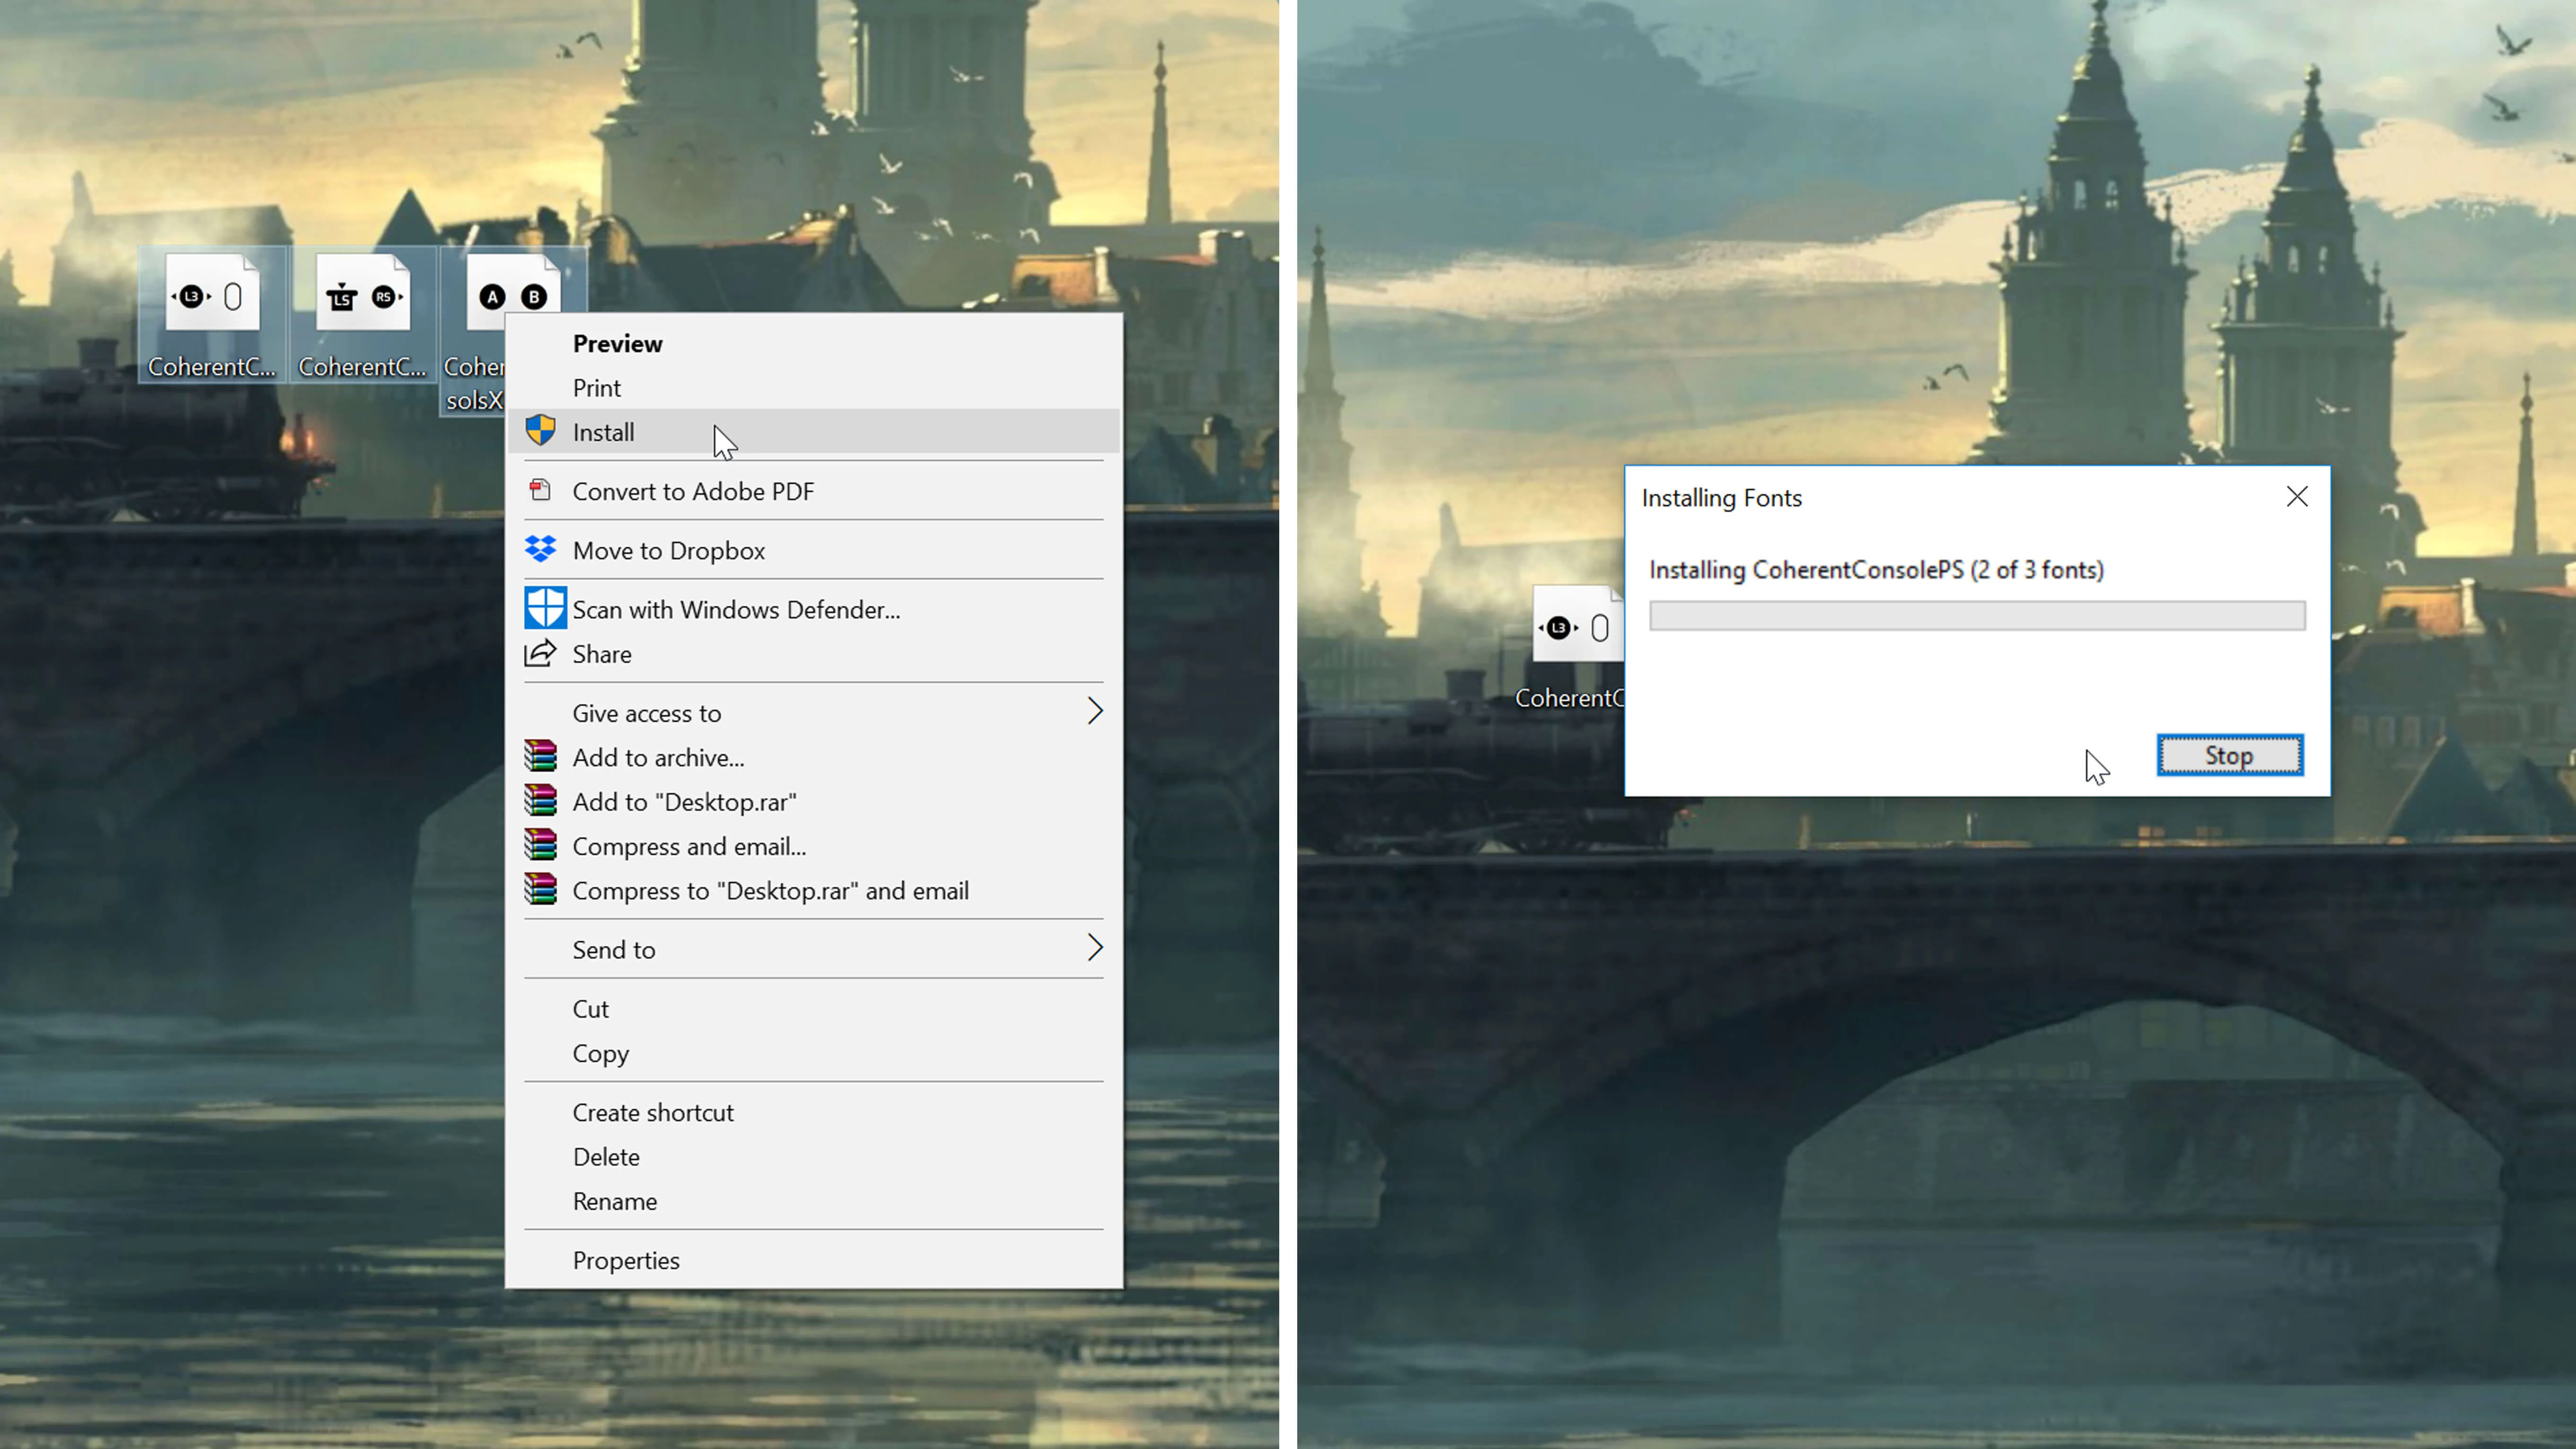The width and height of the screenshot is (2576, 1449).
Task: Click the Adobe PDF convert icon
Action: pos(540,490)
